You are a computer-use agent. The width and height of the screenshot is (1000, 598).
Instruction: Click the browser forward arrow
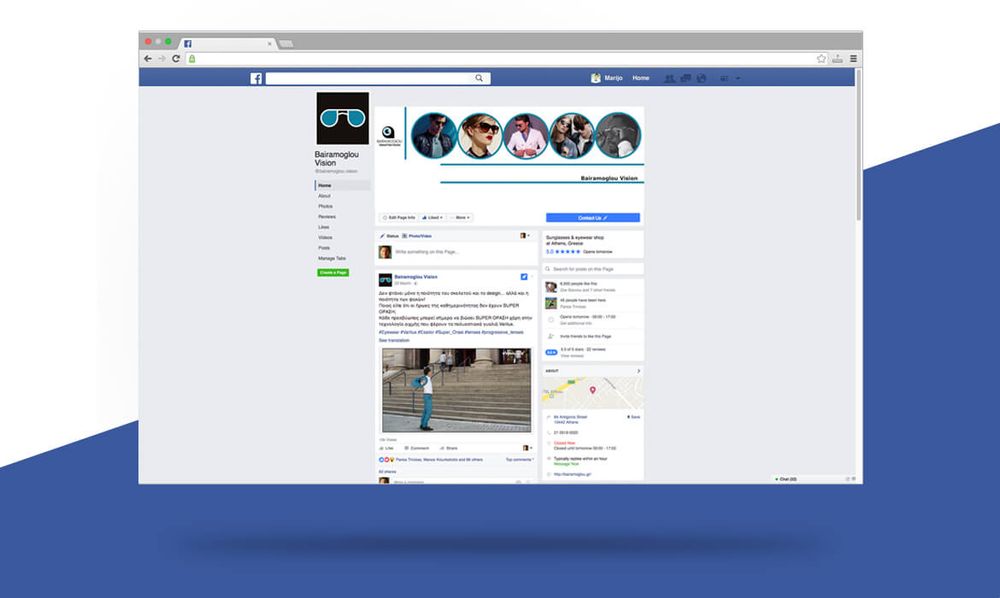click(x=162, y=59)
